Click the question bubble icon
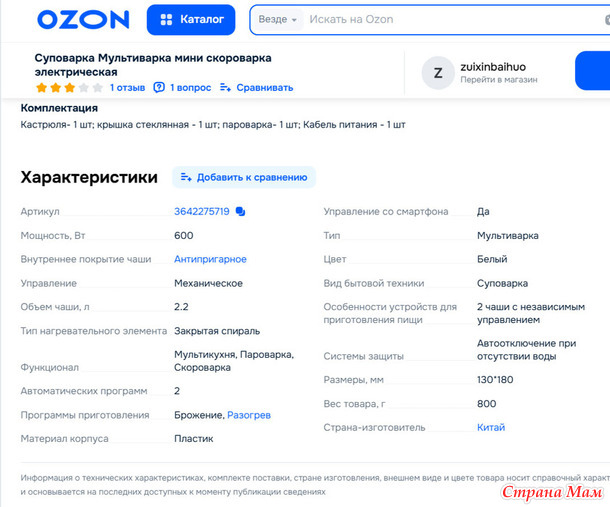The image size is (610, 507). [x=158, y=88]
